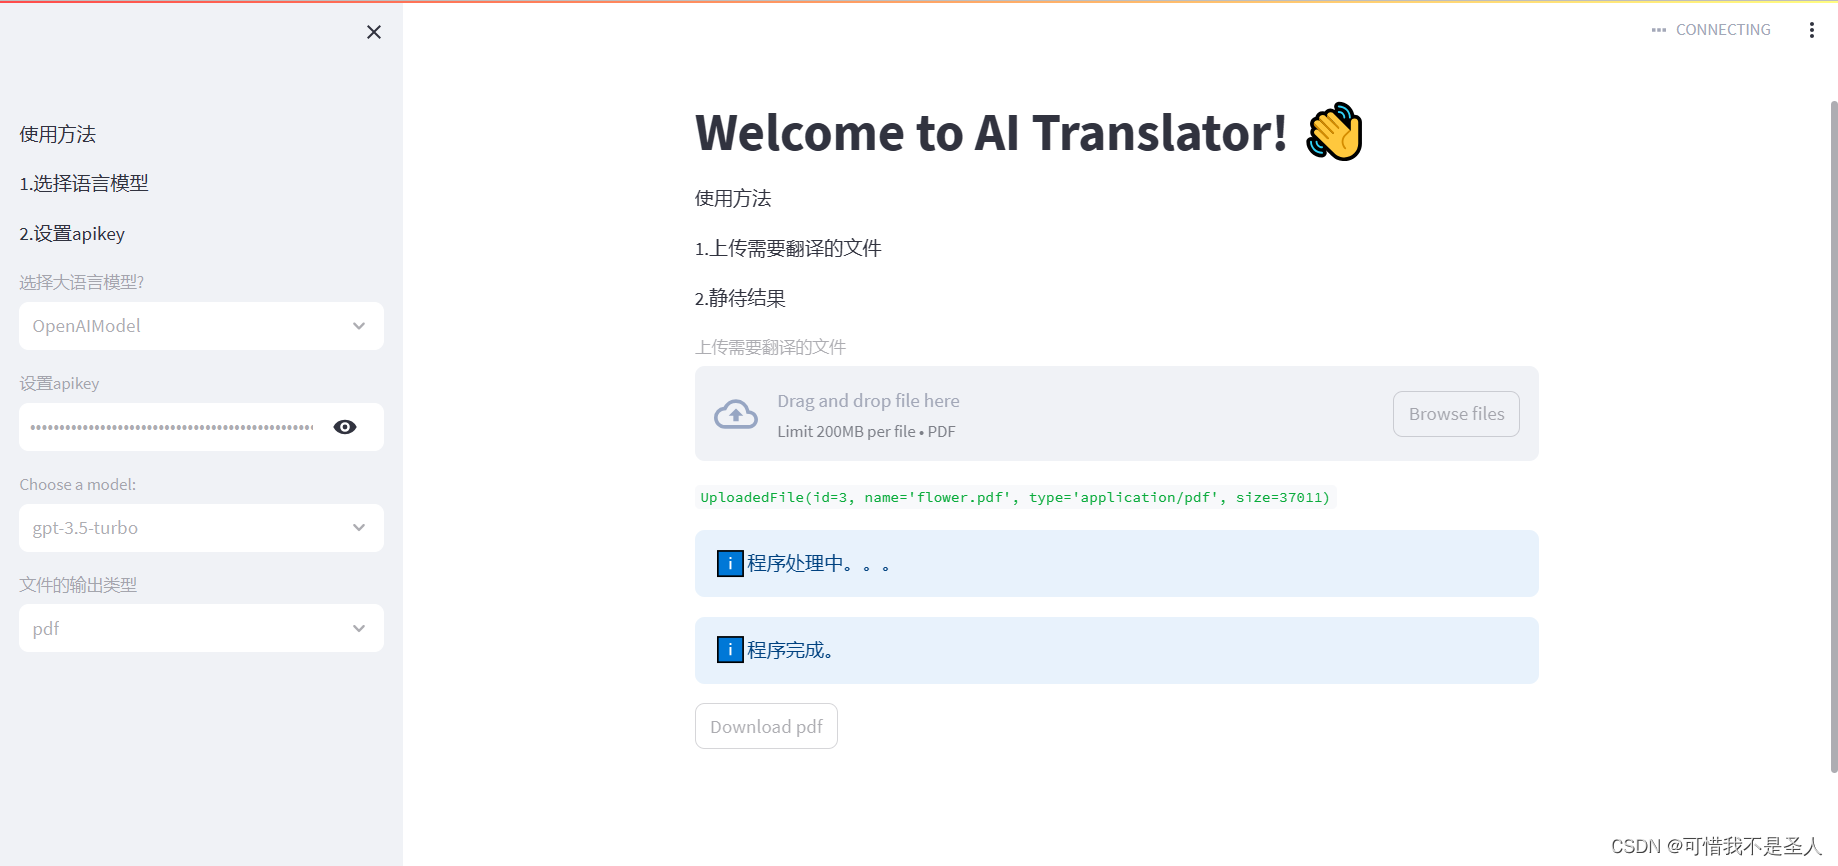
Task: Click main text 2.静待结果
Action: click(x=740, y=298)
